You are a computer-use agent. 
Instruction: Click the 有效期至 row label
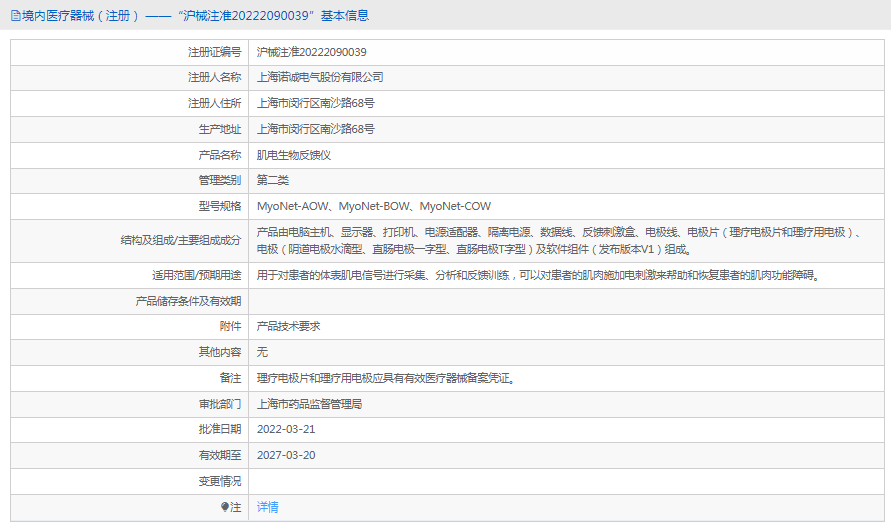coord(220,455)
